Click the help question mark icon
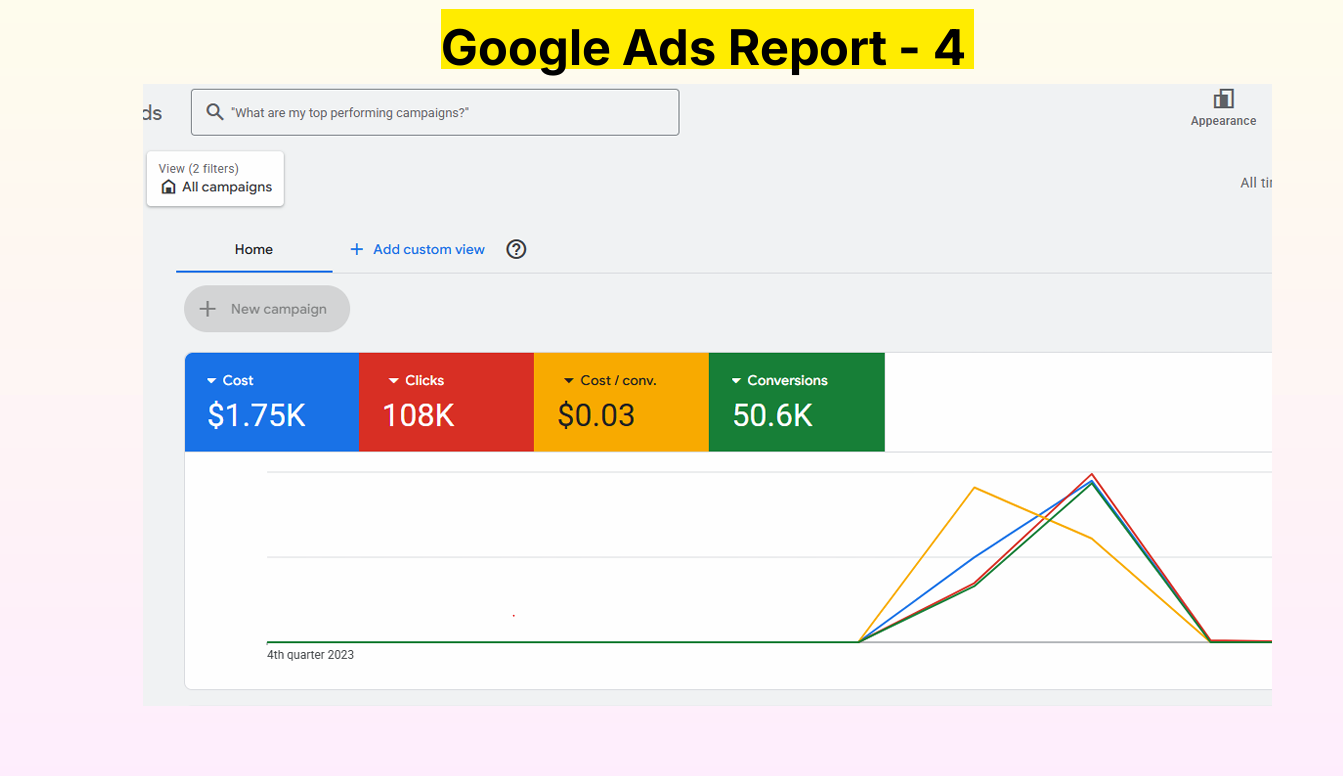 point(516,249)
